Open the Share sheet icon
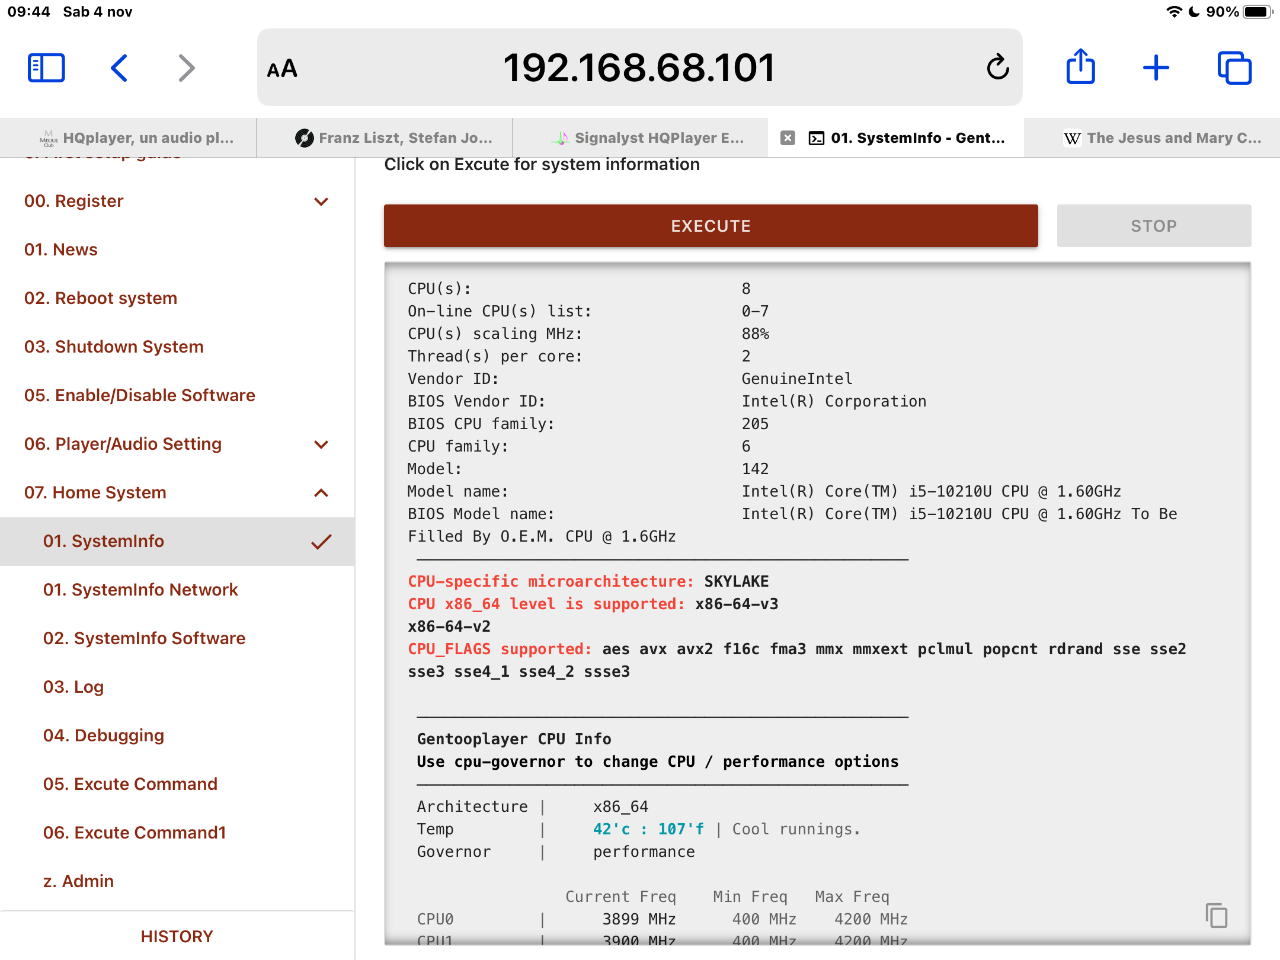Screen dimensions: 1280x960 point(1080,68)
